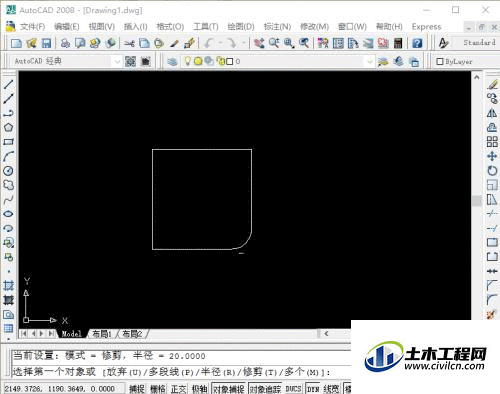Switch to the 布局2 layout tab
500x394 pixels.
[132, 334]
